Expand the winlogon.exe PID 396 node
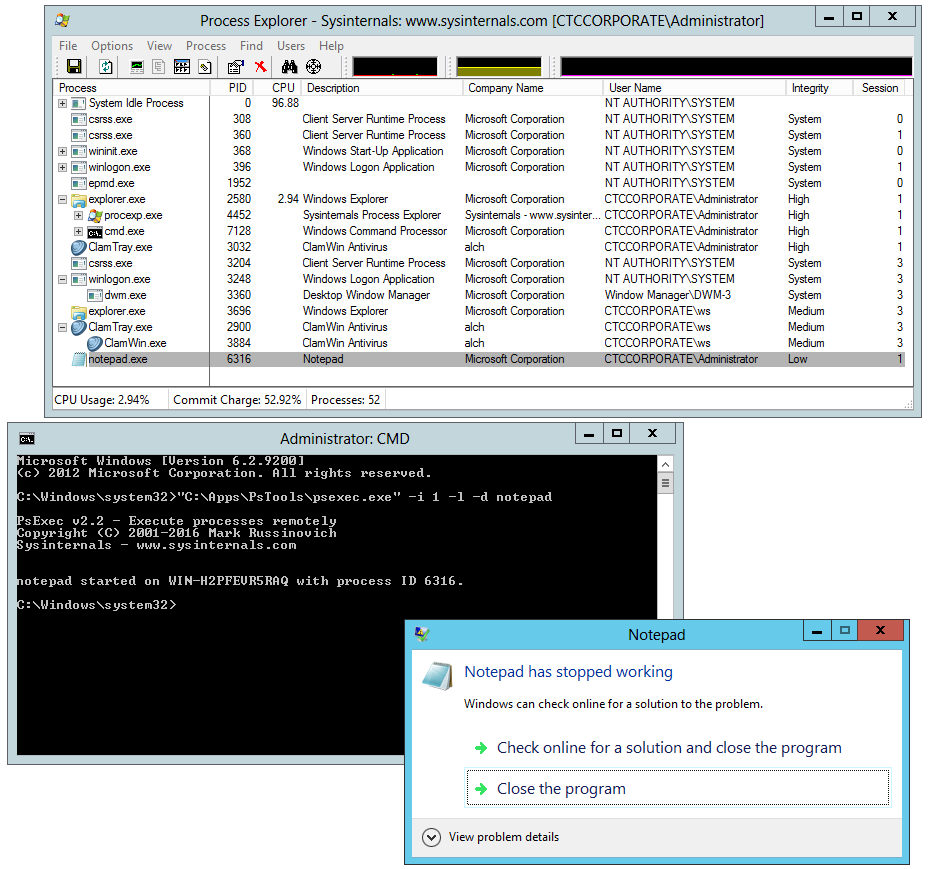 (x=62, y=168)
